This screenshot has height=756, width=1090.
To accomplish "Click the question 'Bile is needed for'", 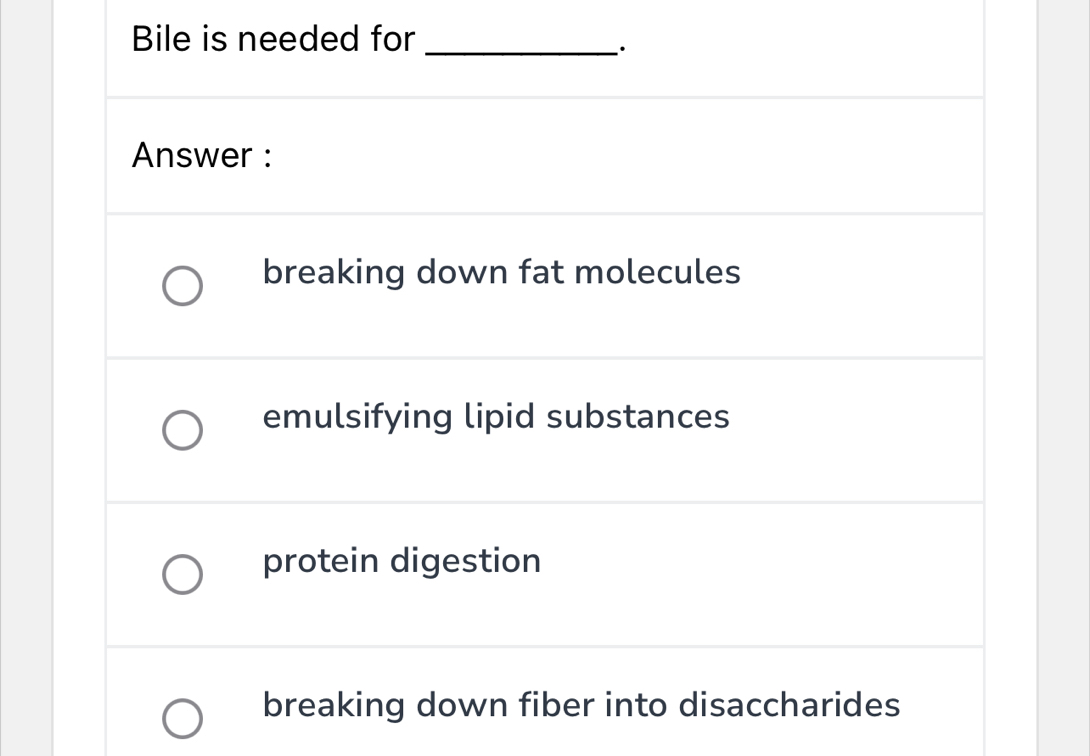I will (271, 39).
